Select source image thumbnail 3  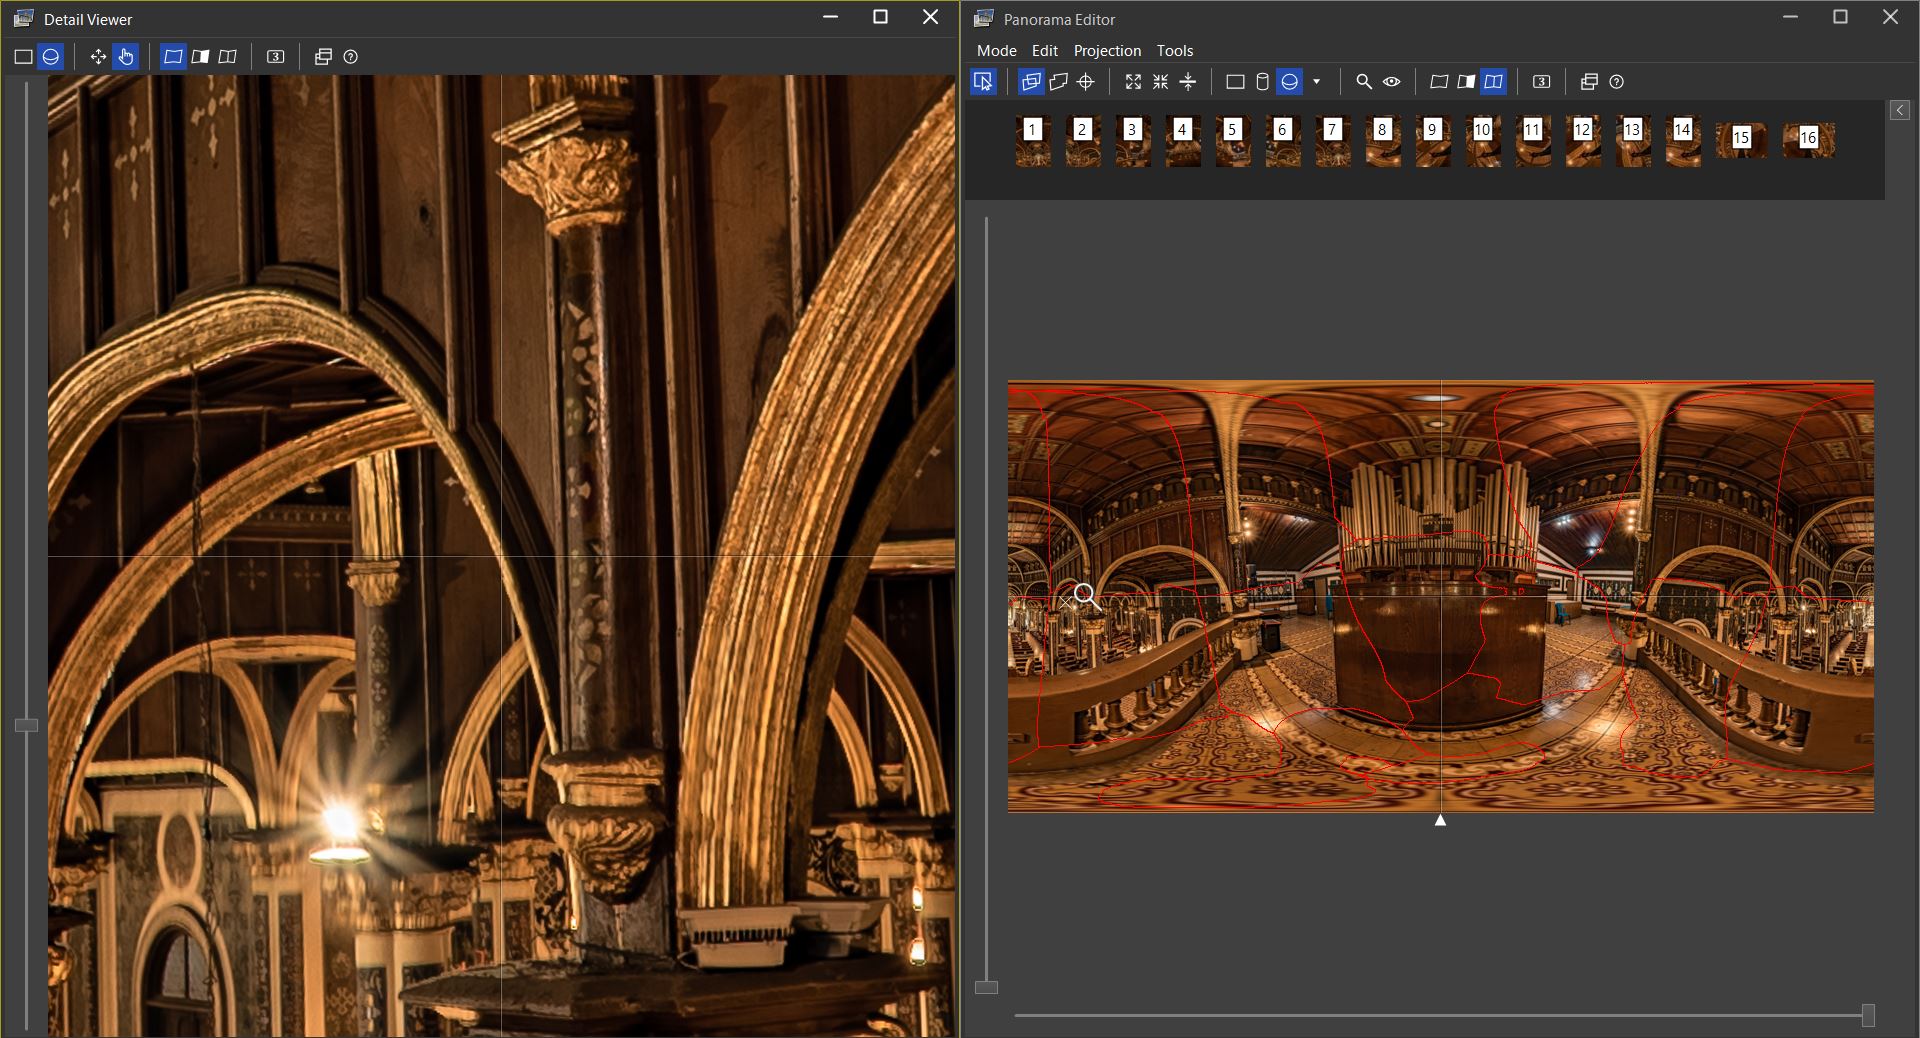pos(1133,140)
